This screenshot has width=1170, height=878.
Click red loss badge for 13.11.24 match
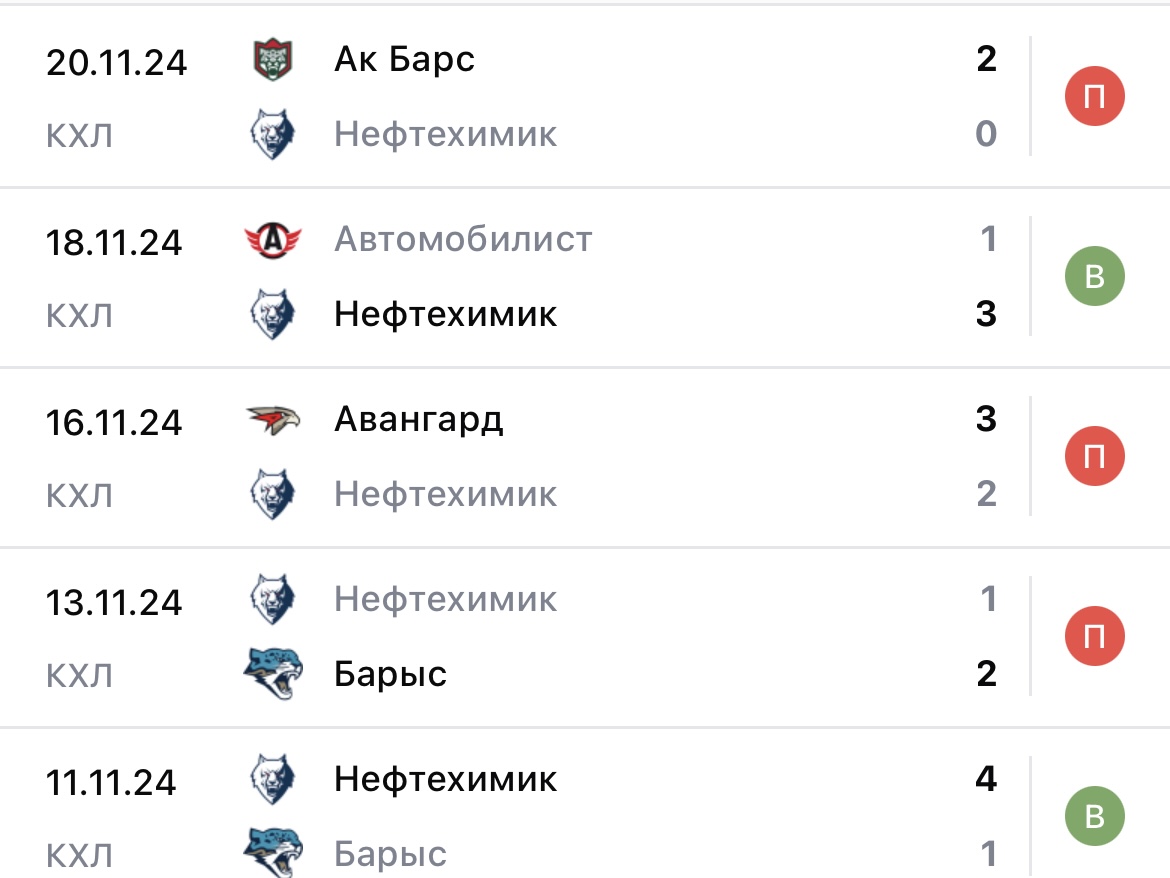click(x=1094, y=637)
